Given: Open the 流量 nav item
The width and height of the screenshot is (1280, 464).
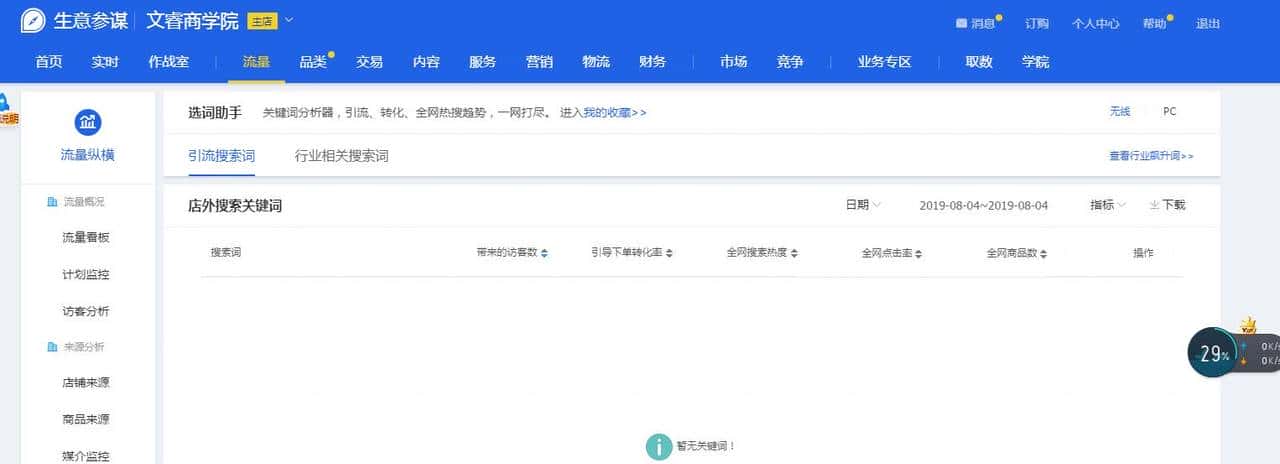Looking at the screenshot, I should point(256,62).
